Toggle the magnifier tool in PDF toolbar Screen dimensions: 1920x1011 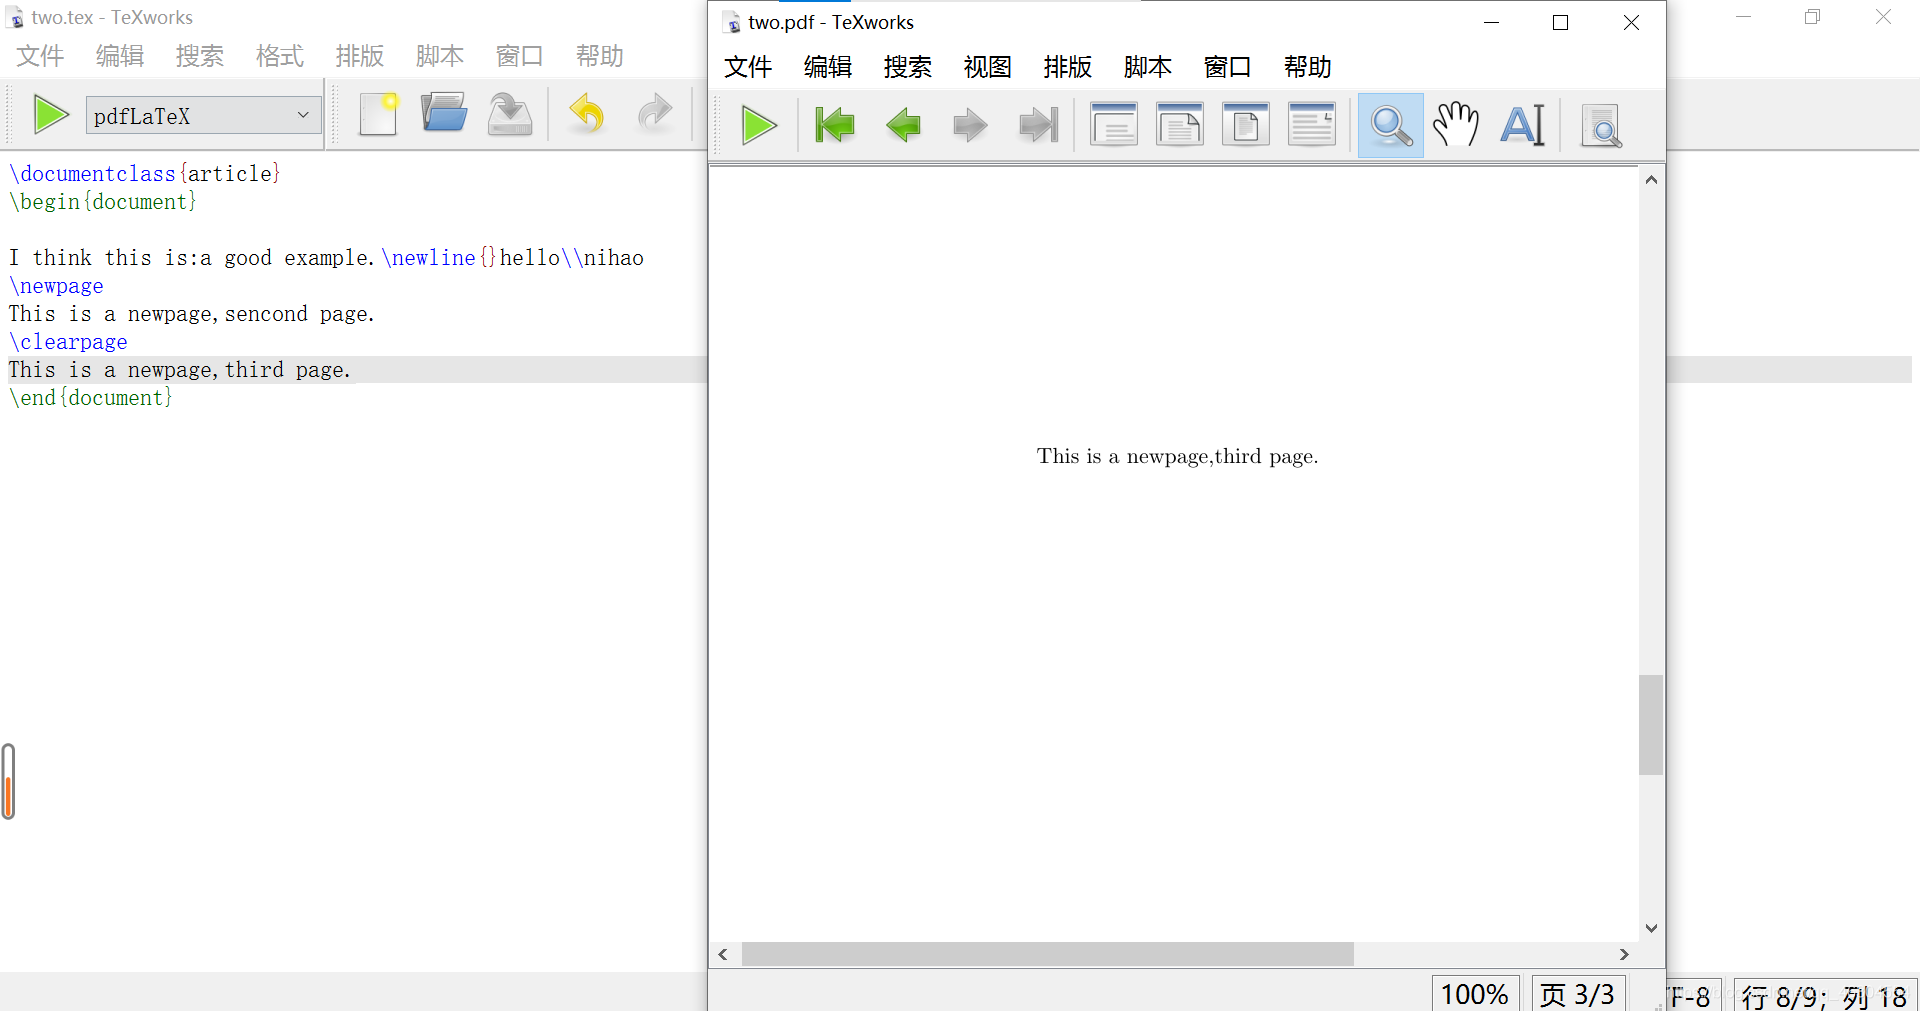1391,126
